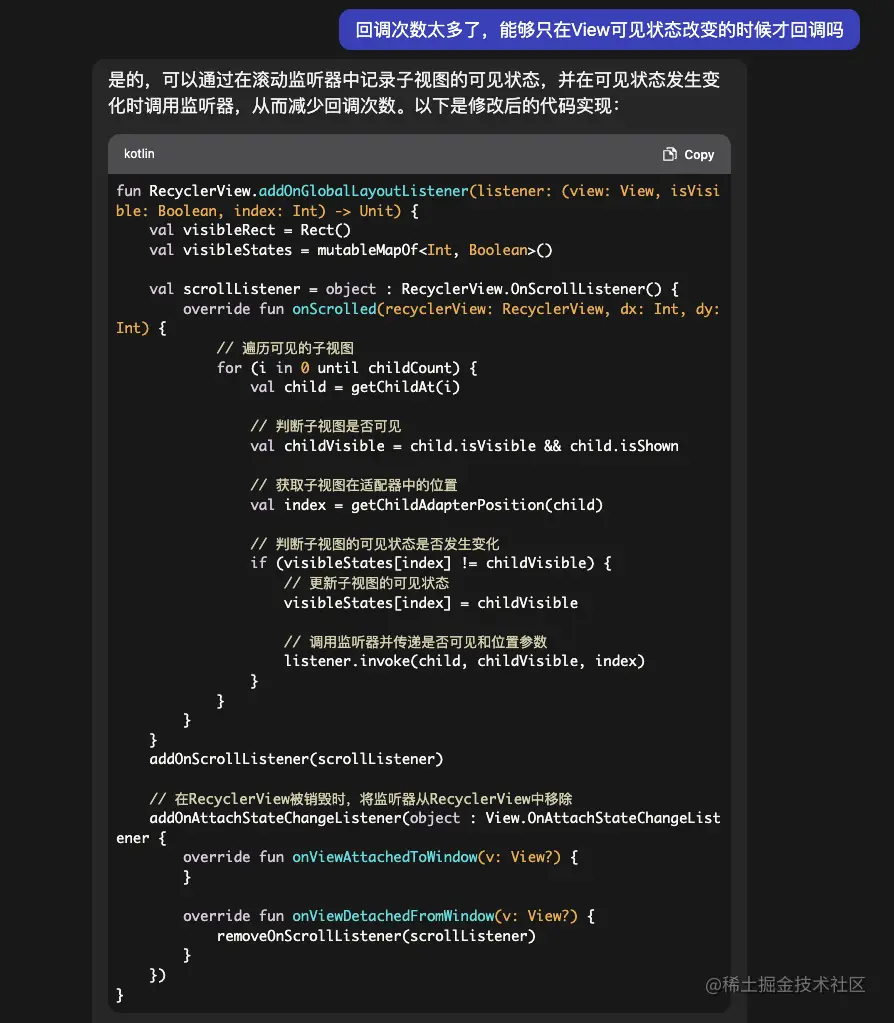Image resolution: width=894 pixels, height=1023 pixels.
Task: Click the user's question message bubble
Action: pos(598,30)
